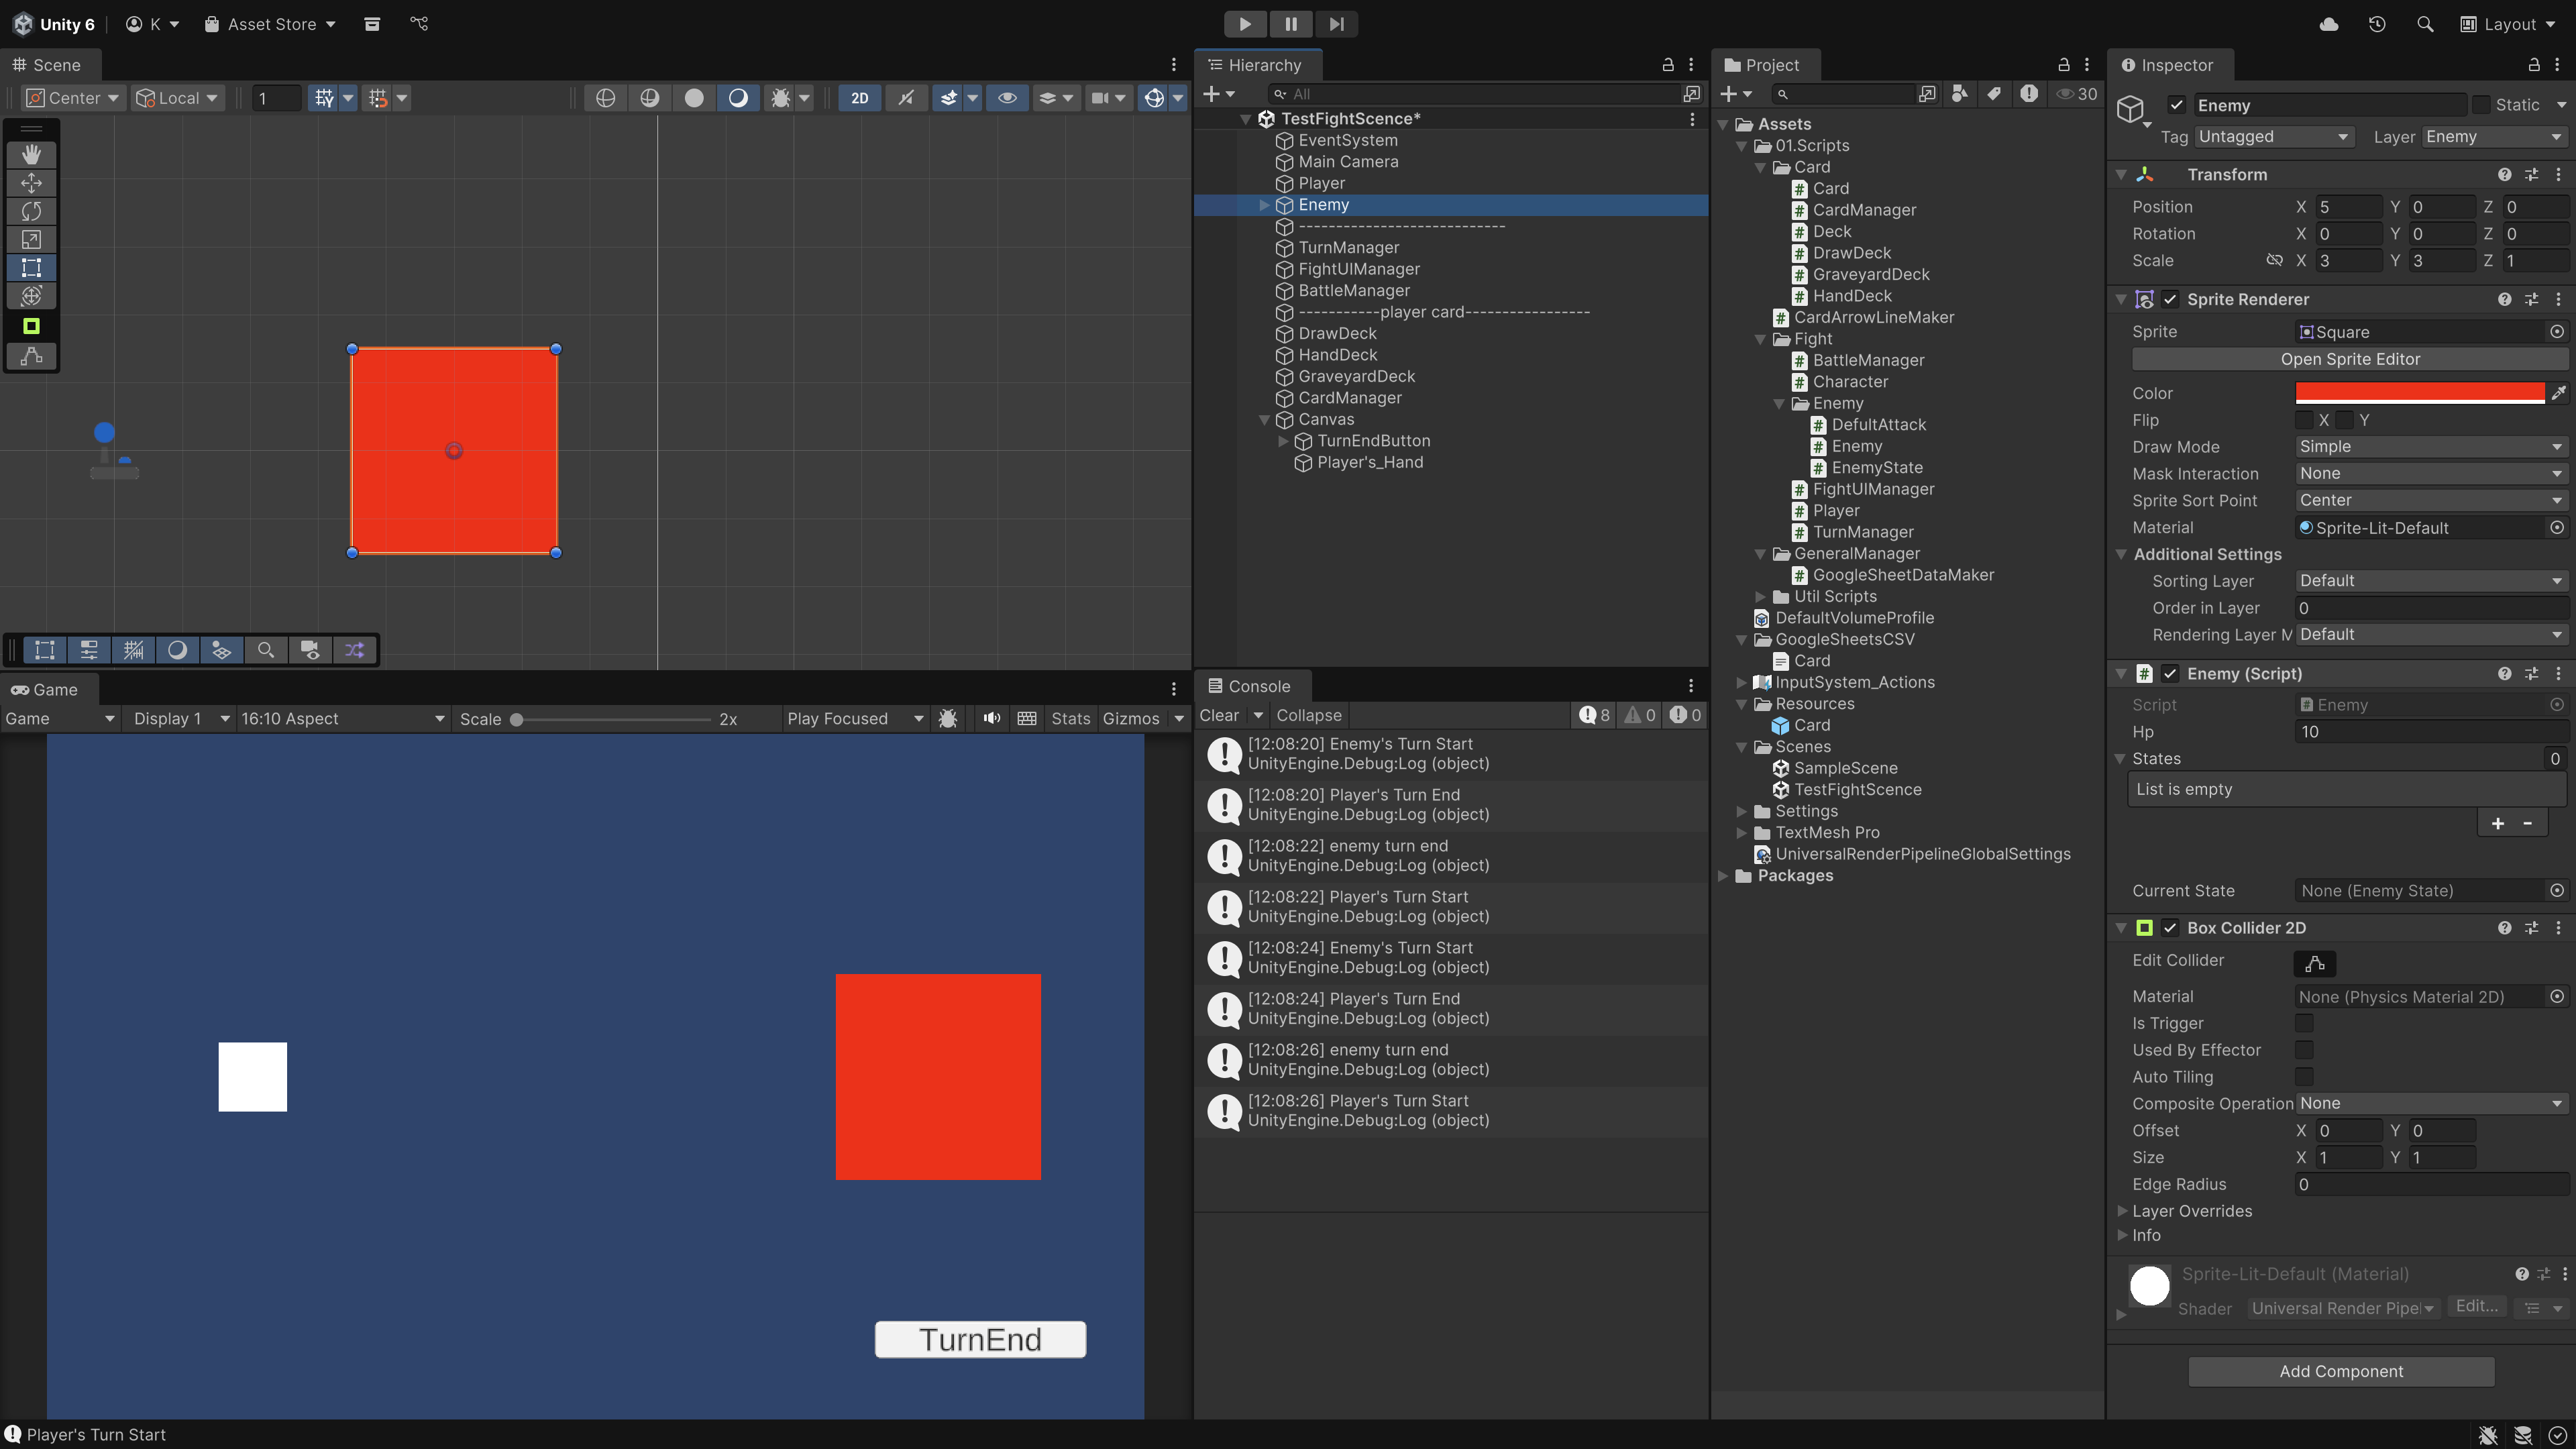Screen dimensions: 2576x1449
Task: Open the Draw Mode dropdown
Action: 2431,447
